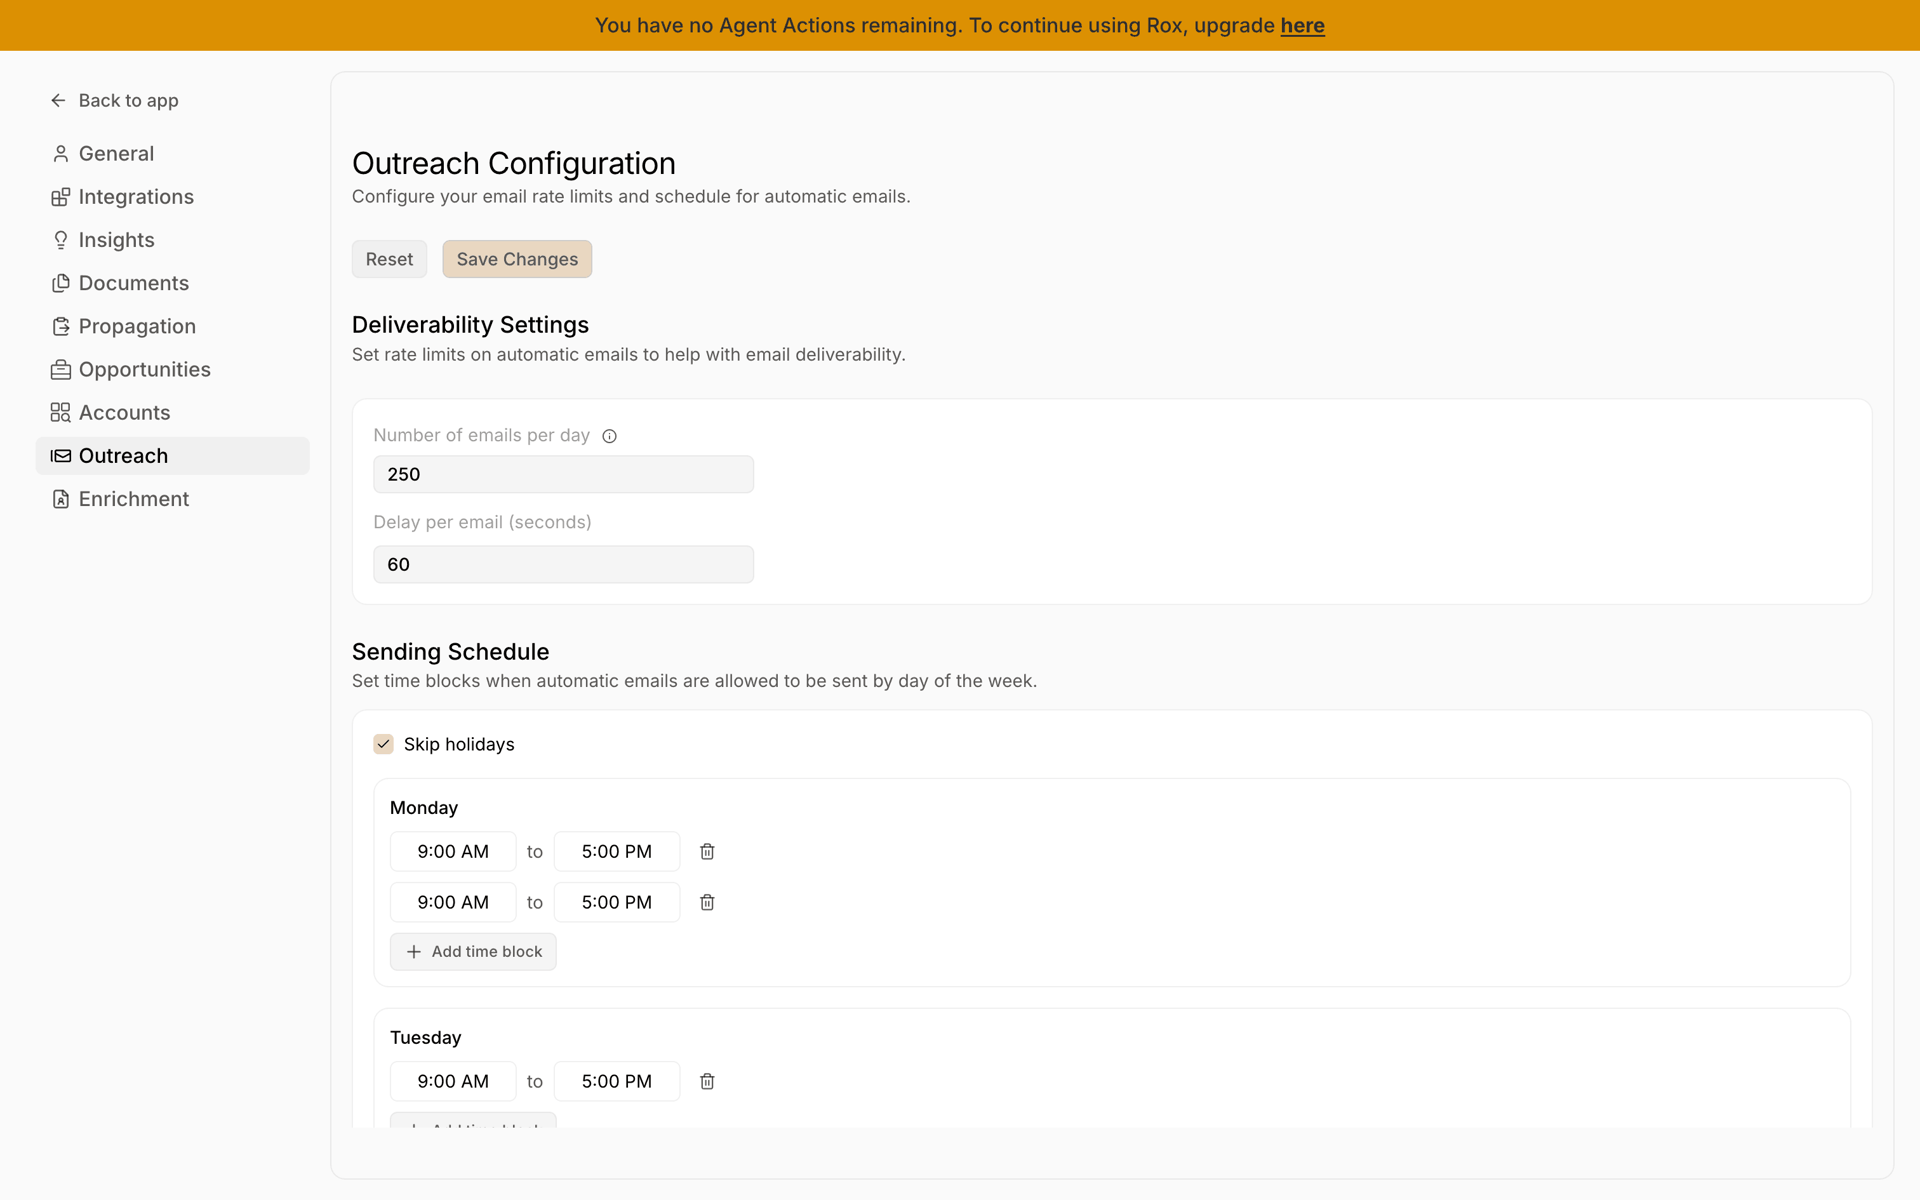Image resolution: width=1920 pixels, height=1200 pixels.
Task: Click the Monday heading
Action: pyautogui.click(x=424, y=808)
